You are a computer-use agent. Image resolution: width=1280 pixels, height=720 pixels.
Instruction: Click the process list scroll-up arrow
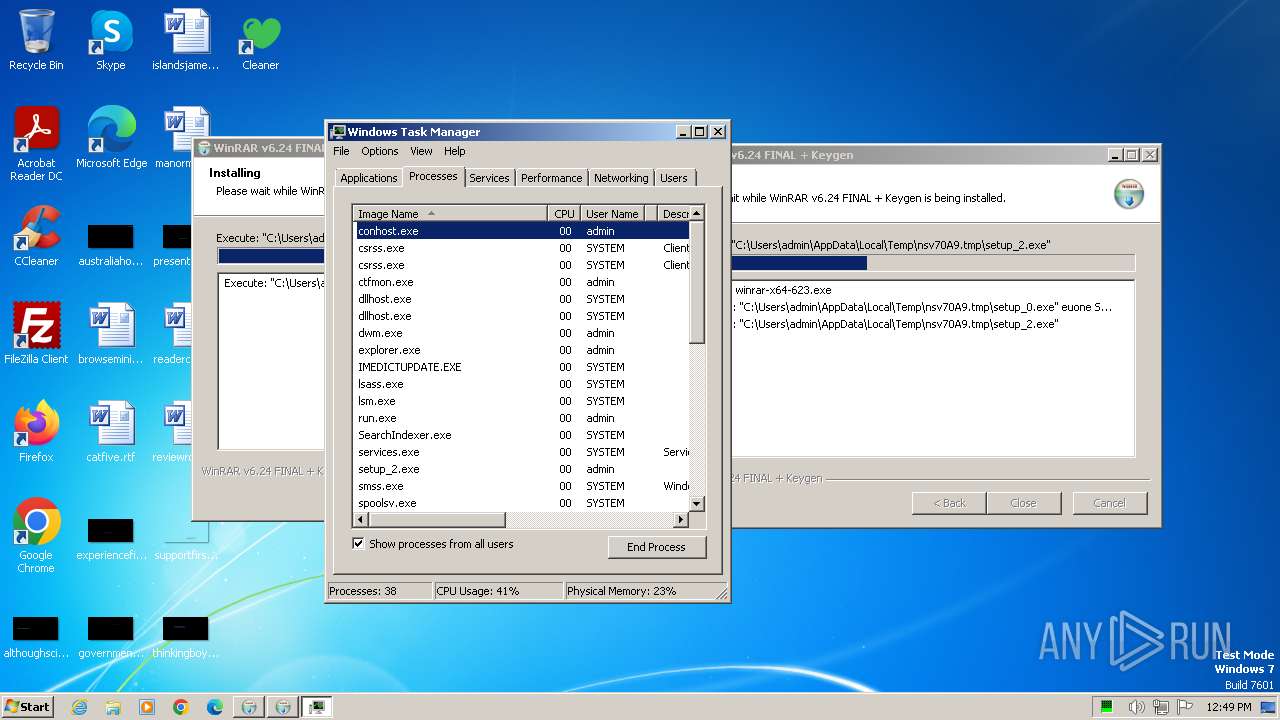[x=697, y=213]
